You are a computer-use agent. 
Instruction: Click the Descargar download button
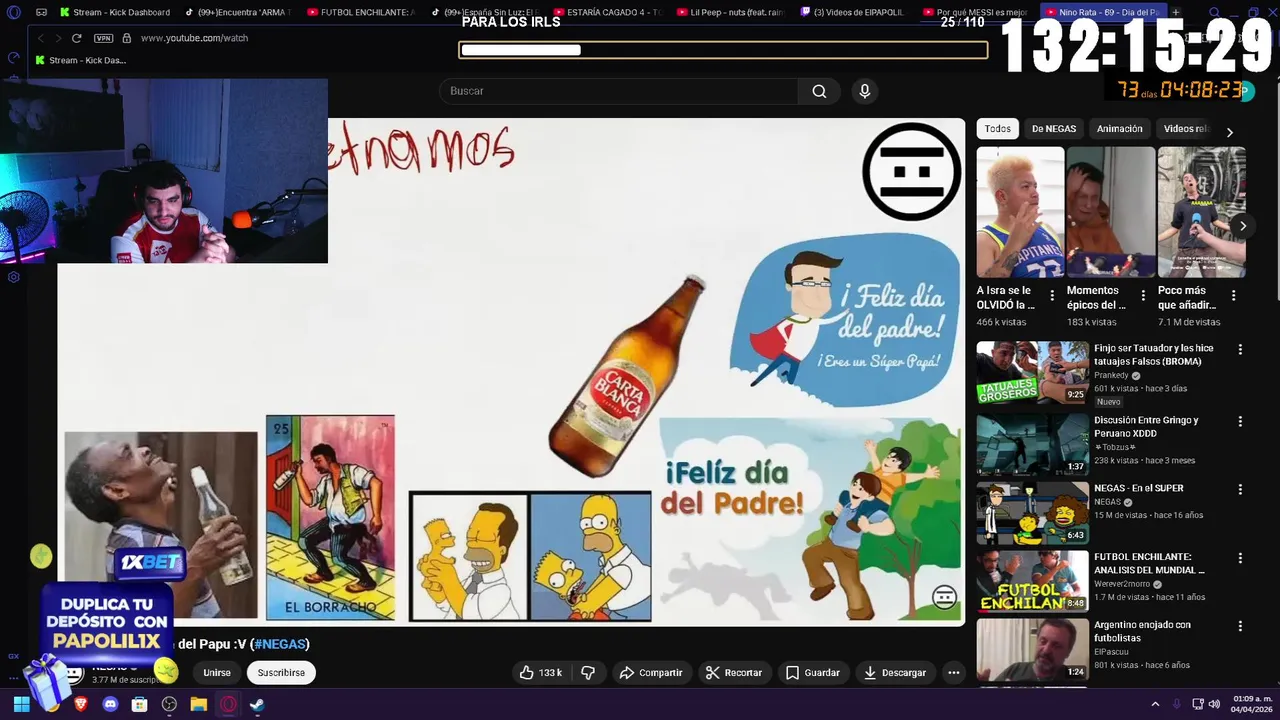point(895,673)
